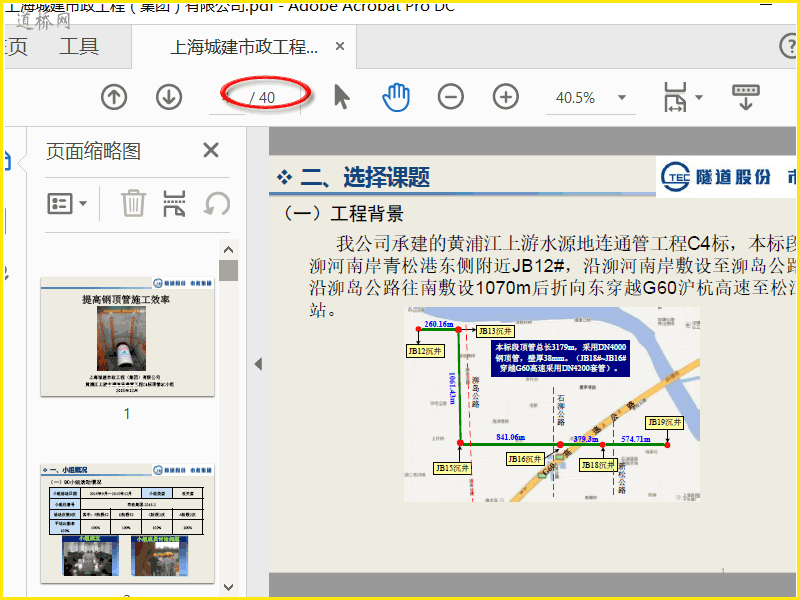The height and width of the screenshot is (600, 800).
Task: Click the blue 本标段顶管总长3179m info box
Action: (560, 358)
